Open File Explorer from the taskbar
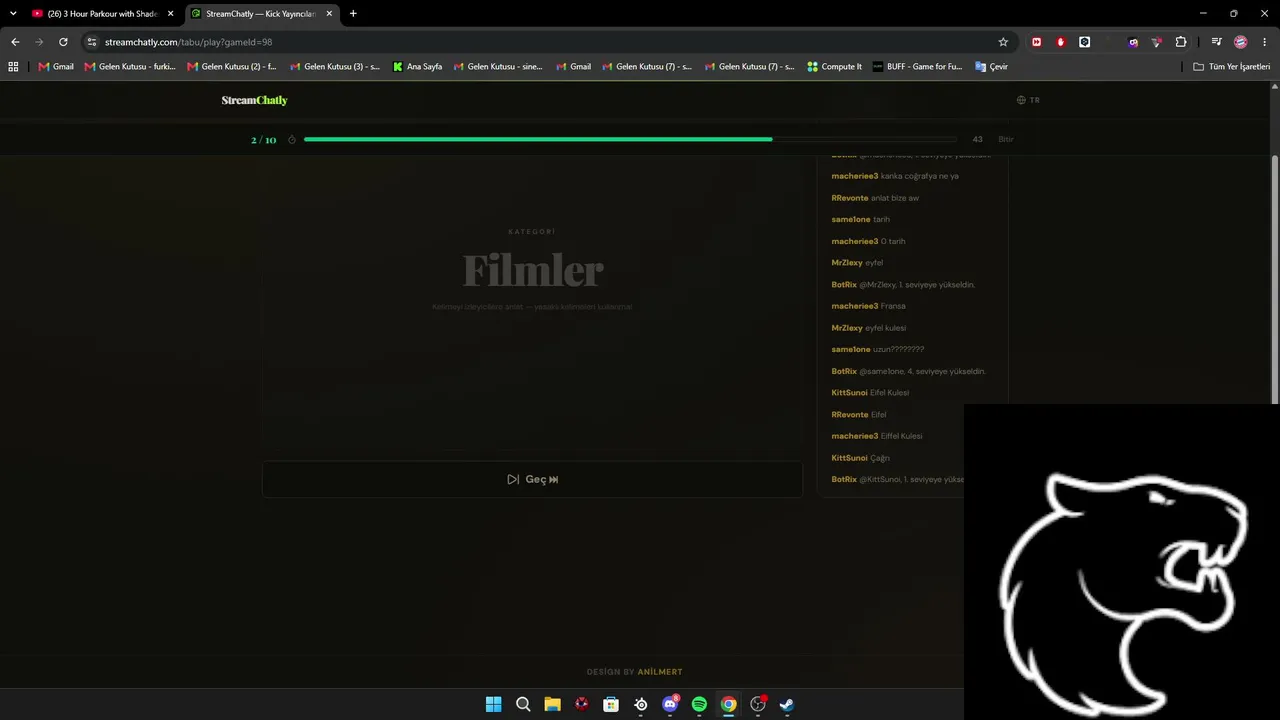The width and height of the screenshot is (1280, 720). pos(552,704)
